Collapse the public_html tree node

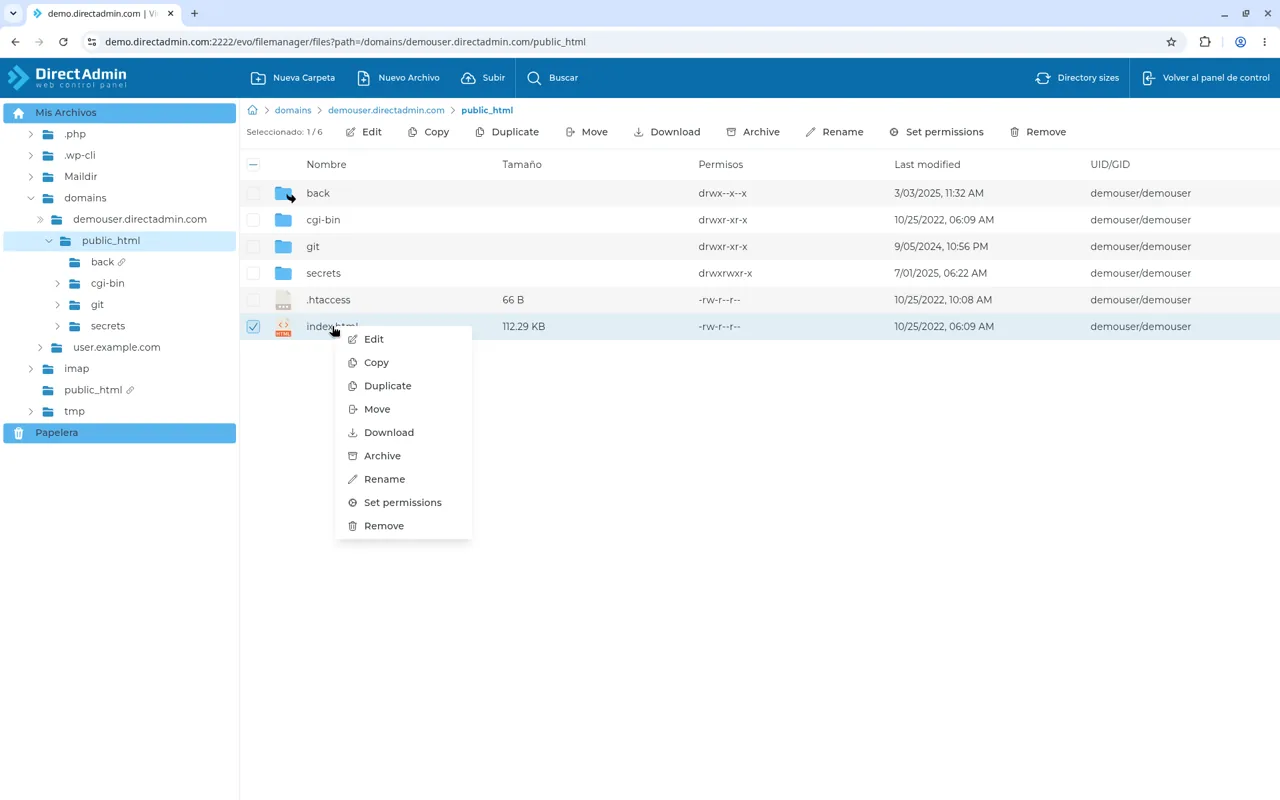click(49, 241)
